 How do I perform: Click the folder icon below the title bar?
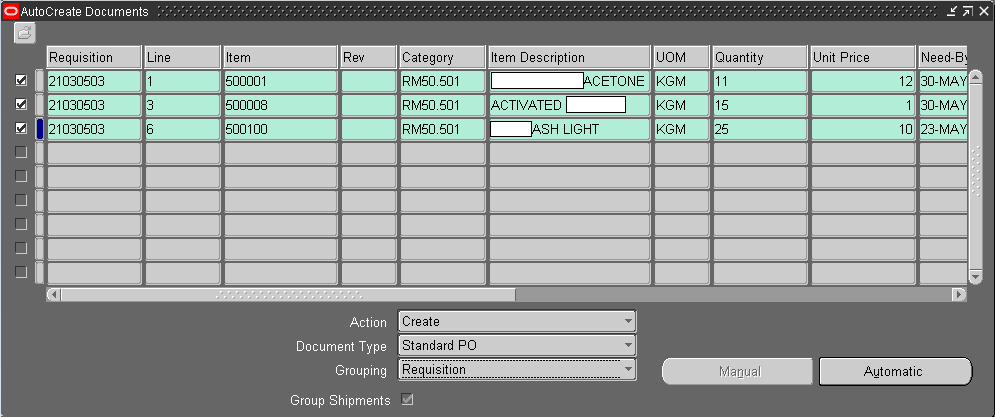(x=25, y=34)
